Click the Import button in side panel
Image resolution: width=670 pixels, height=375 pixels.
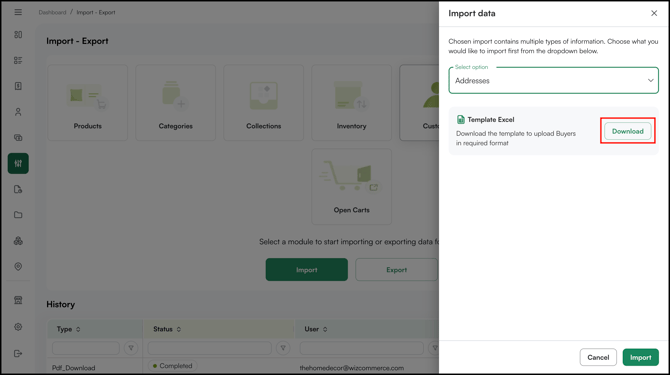pos(641,357)
